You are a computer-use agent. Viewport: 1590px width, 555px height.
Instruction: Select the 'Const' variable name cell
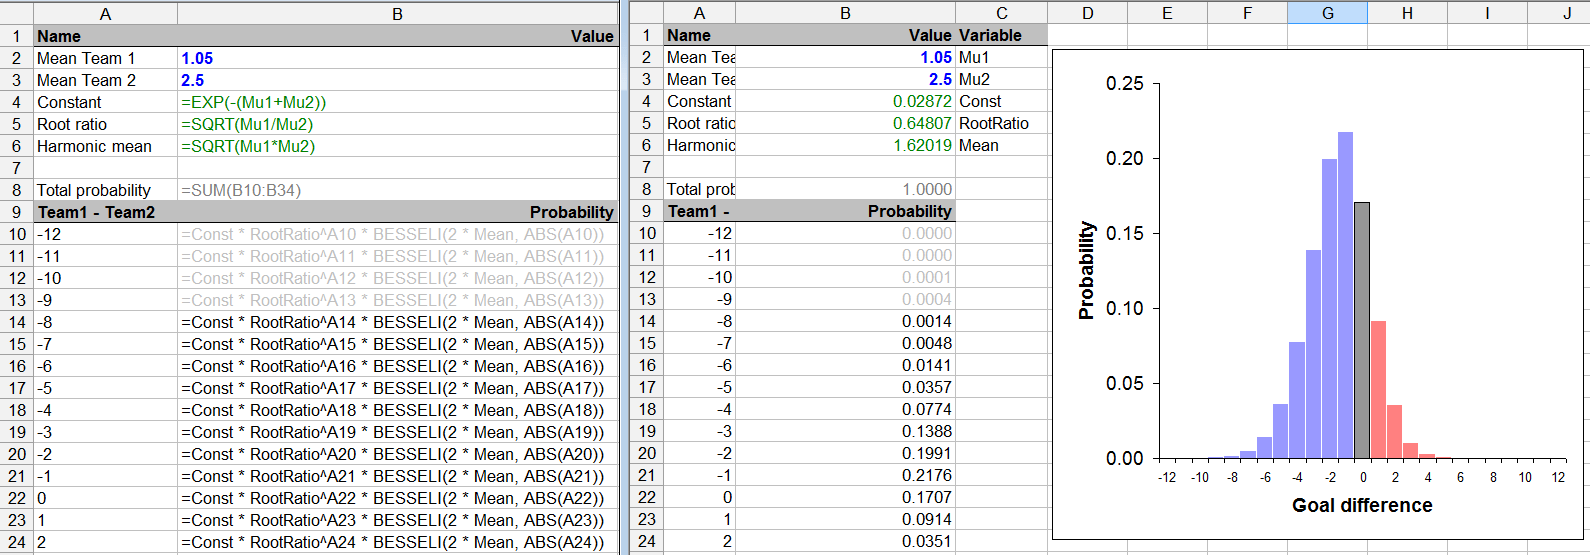1001,101
